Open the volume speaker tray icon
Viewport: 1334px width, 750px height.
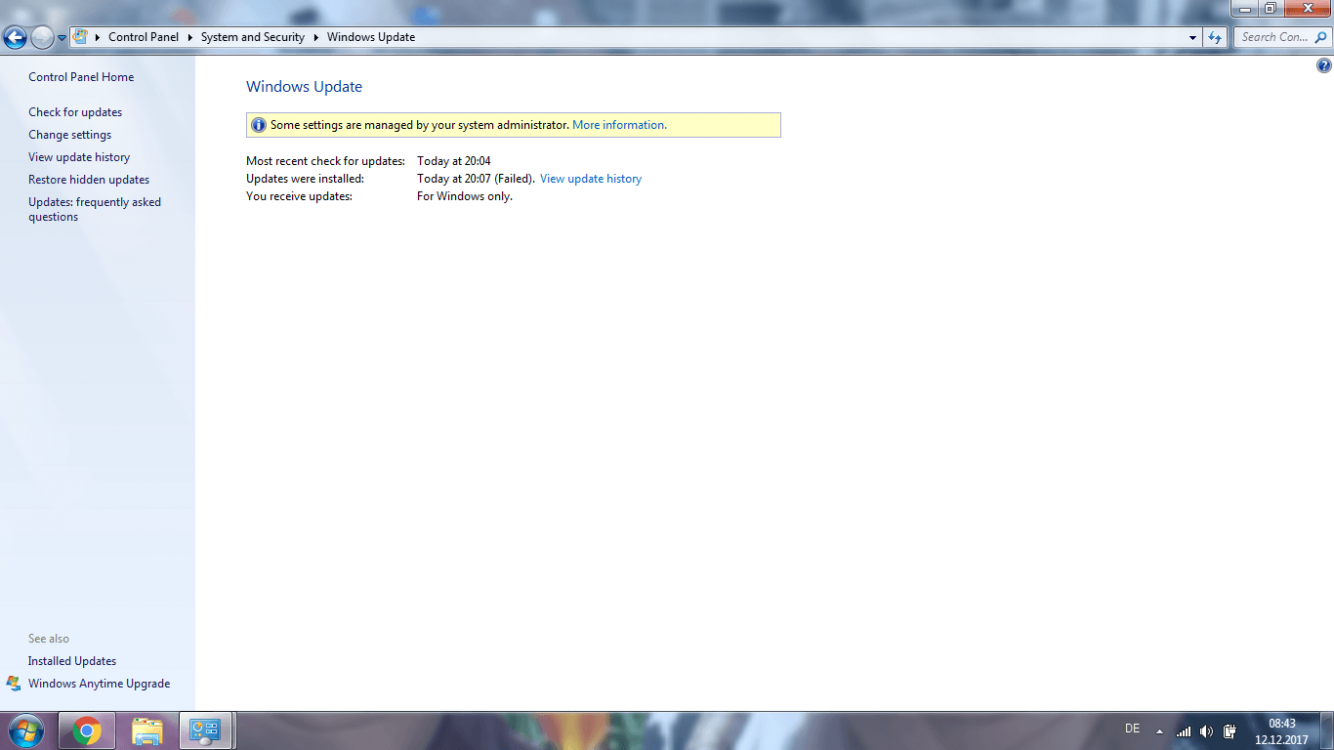pos(1206,731)
